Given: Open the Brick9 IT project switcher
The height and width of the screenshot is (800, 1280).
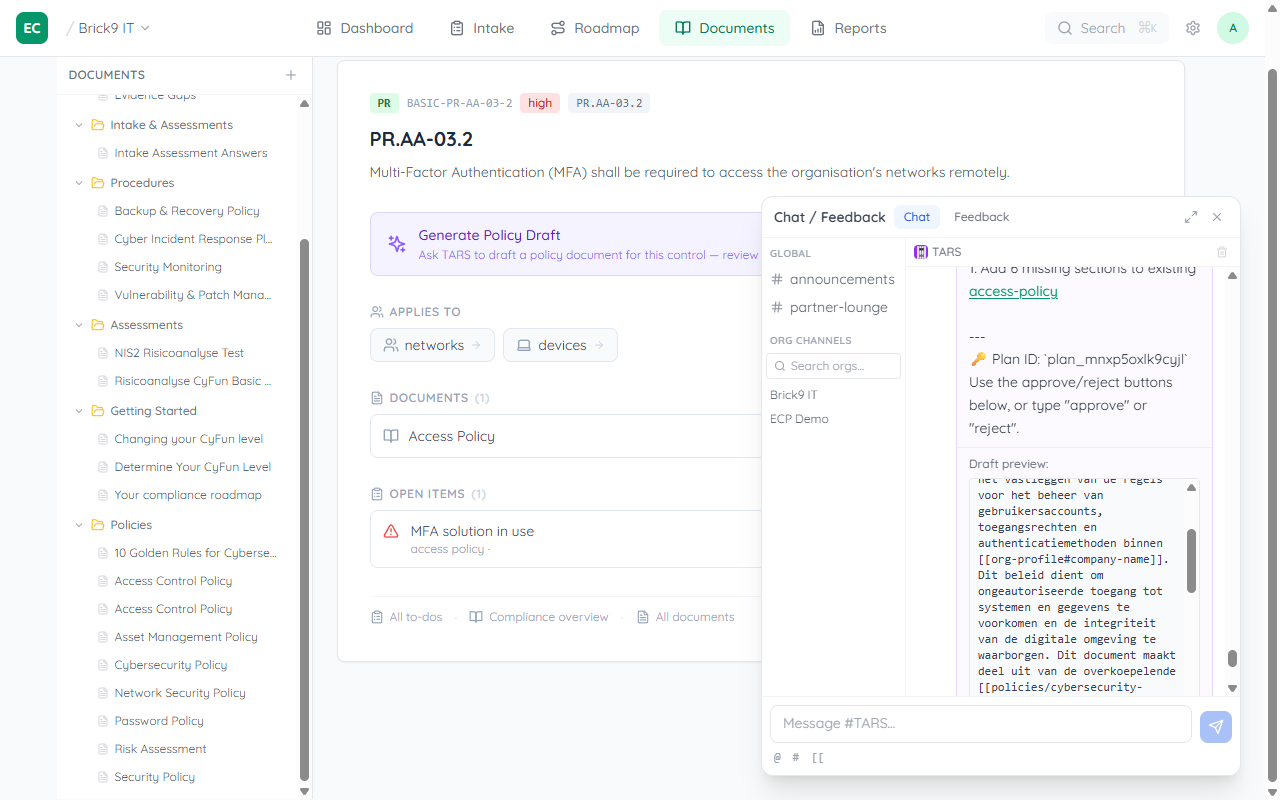Looking at the screenshot, I should [x=108, y=28].
